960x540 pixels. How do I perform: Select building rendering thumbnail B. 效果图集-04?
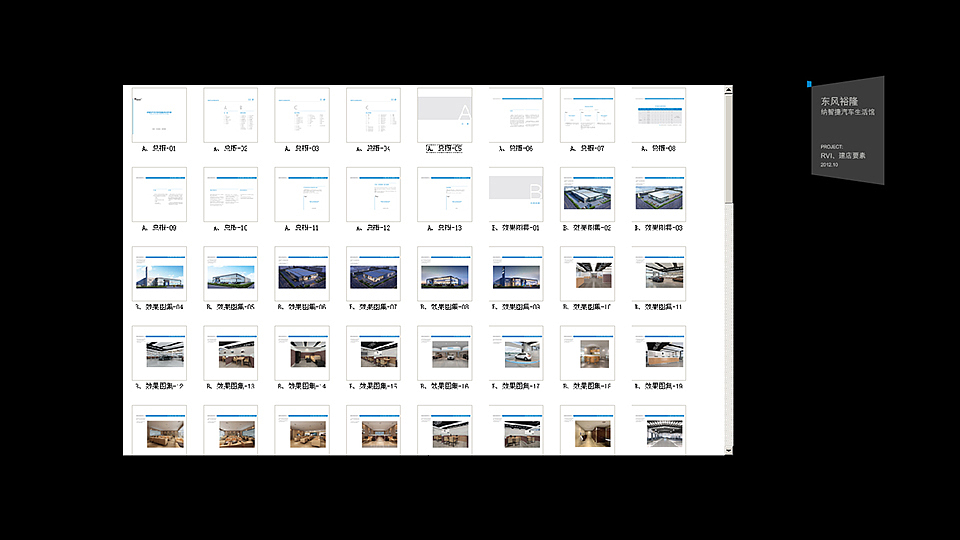pos(159,274)
